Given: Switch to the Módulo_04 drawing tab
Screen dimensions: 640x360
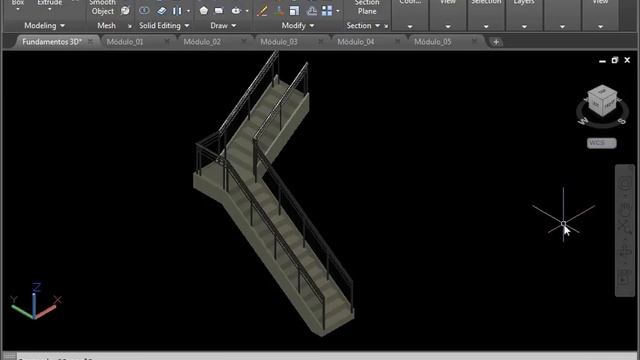Looking at the screenshot, I should click(x=356, y=42).
